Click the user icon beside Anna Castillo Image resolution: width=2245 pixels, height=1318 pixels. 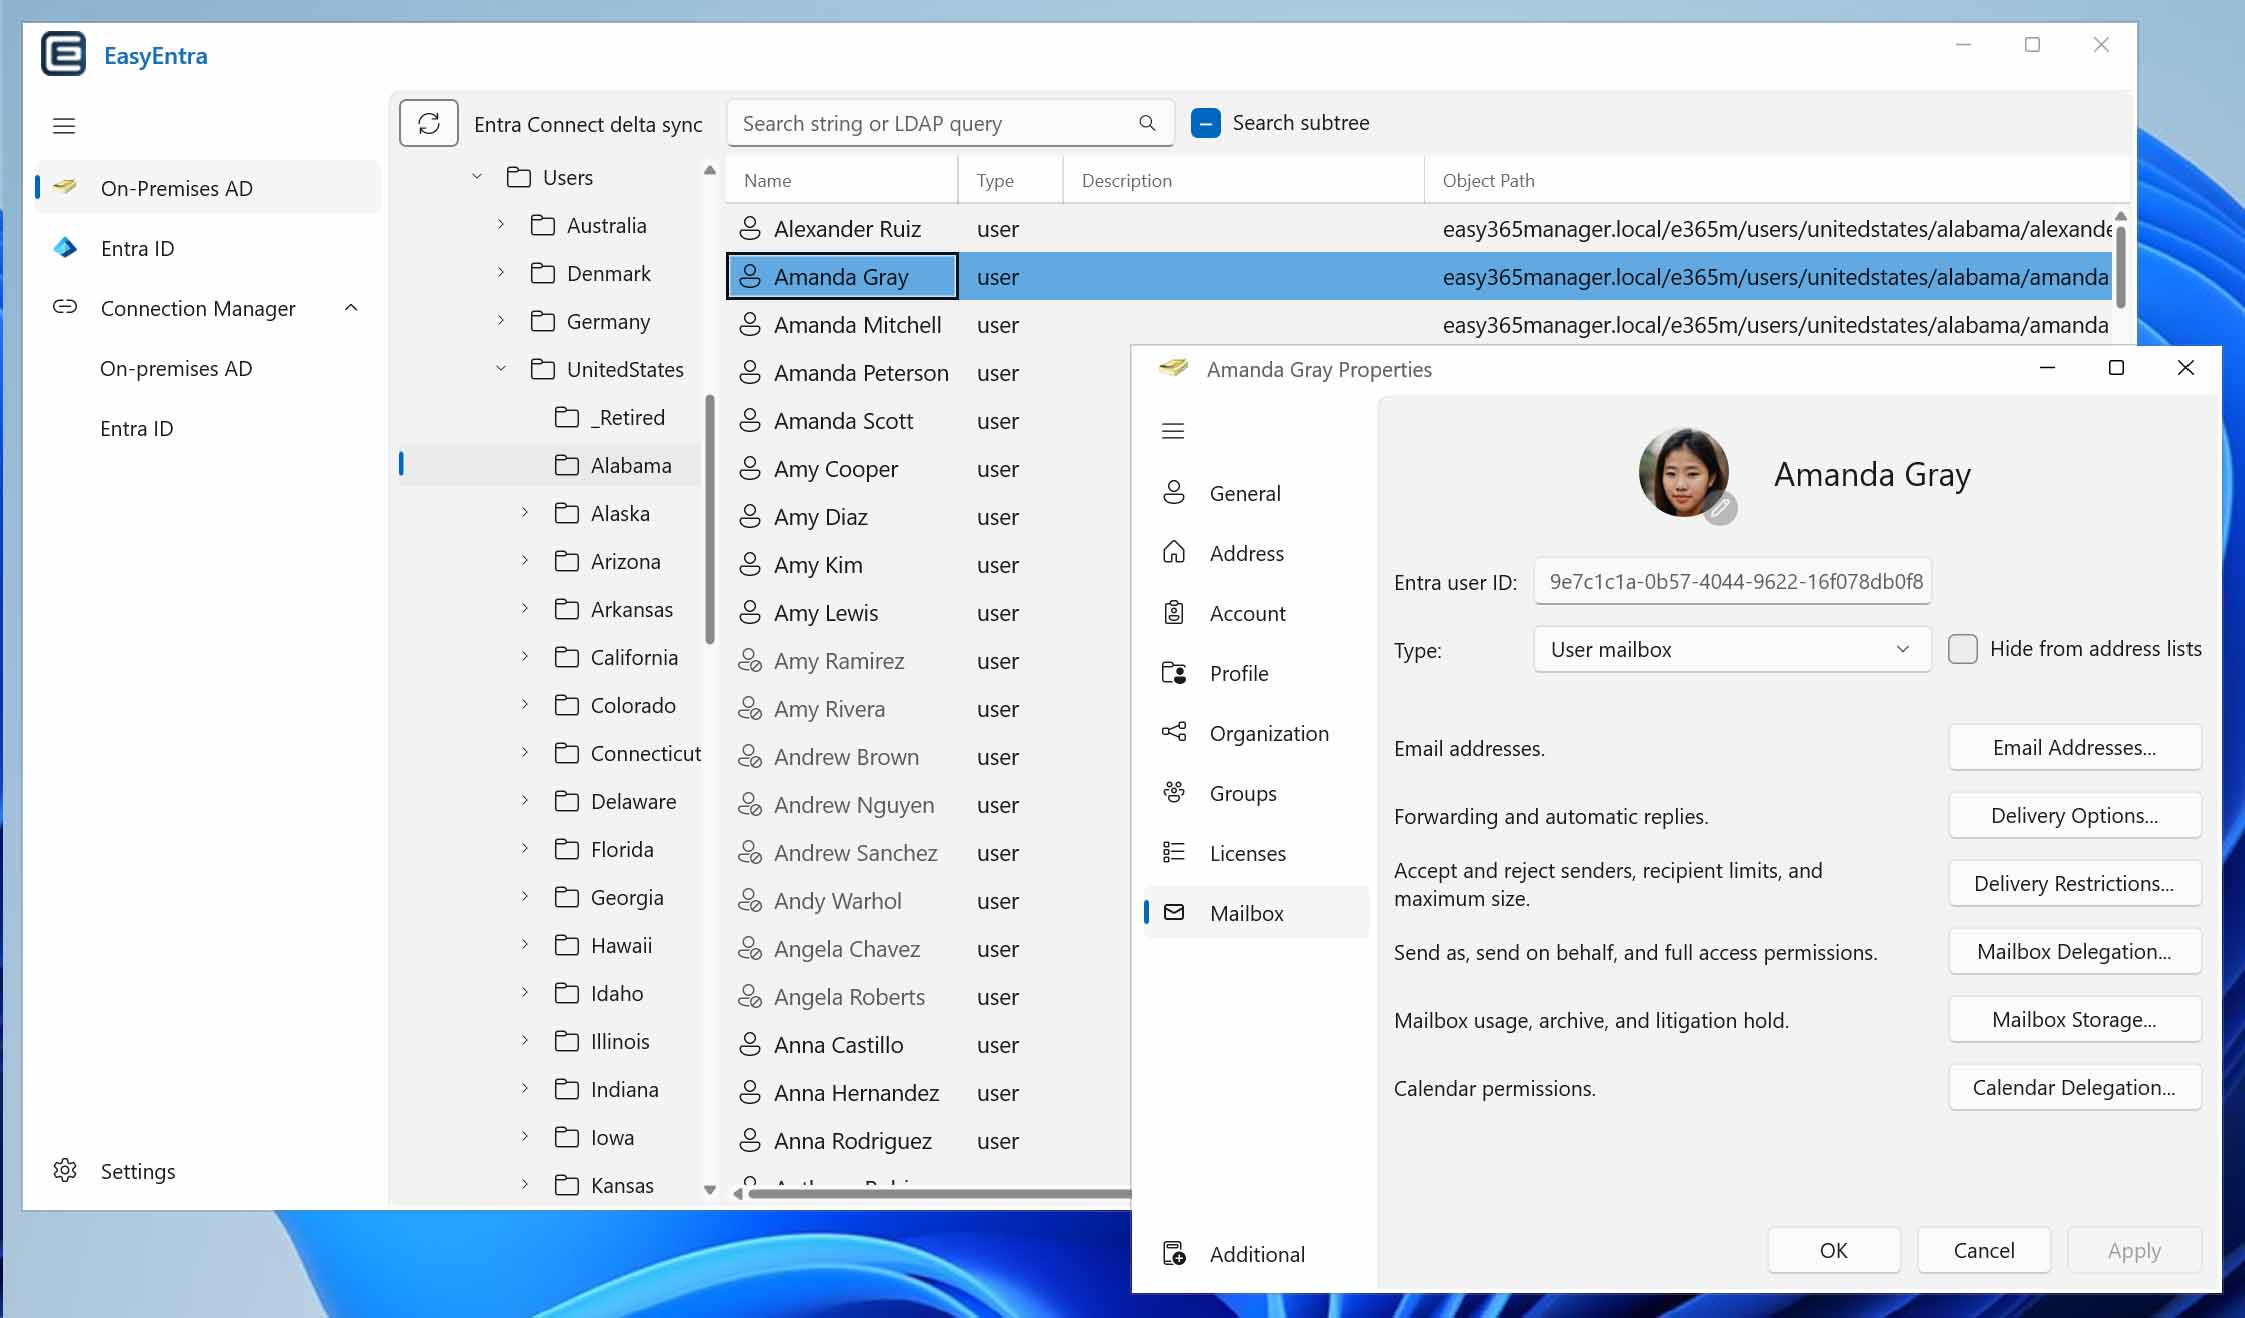750,1044
